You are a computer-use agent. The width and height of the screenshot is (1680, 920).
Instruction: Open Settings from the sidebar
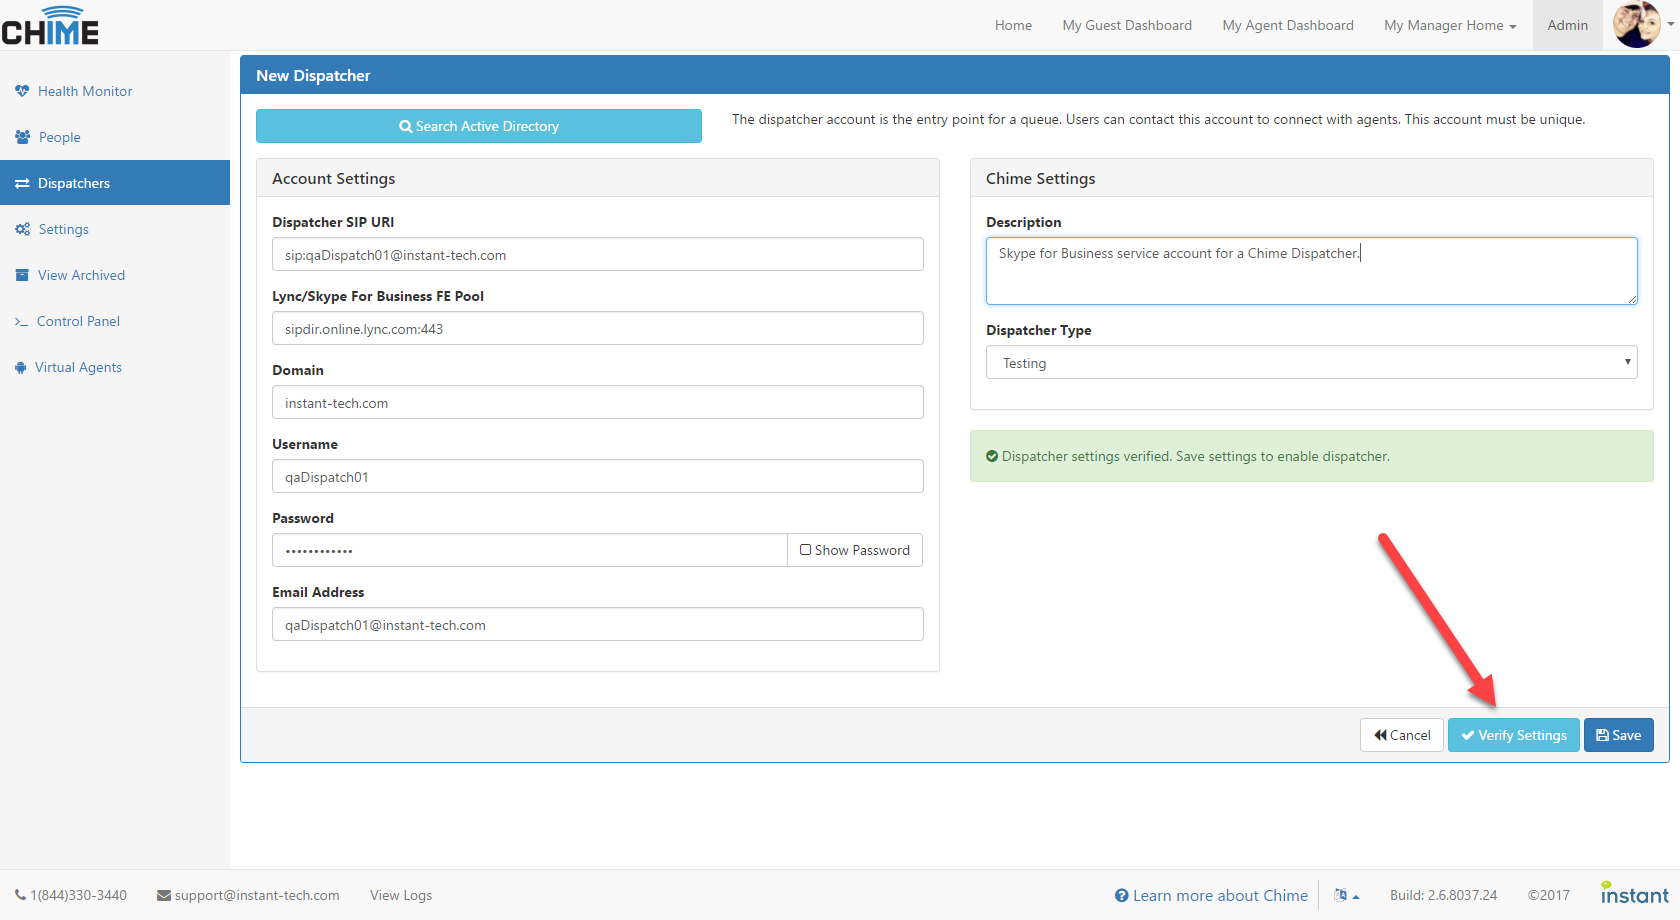(64, 229)
